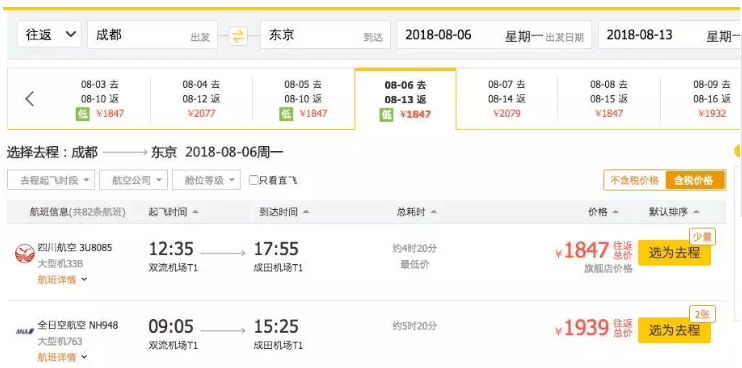Select the 08-06 to 08-13 date tab

pyautogui.click(x=405, y=99)
